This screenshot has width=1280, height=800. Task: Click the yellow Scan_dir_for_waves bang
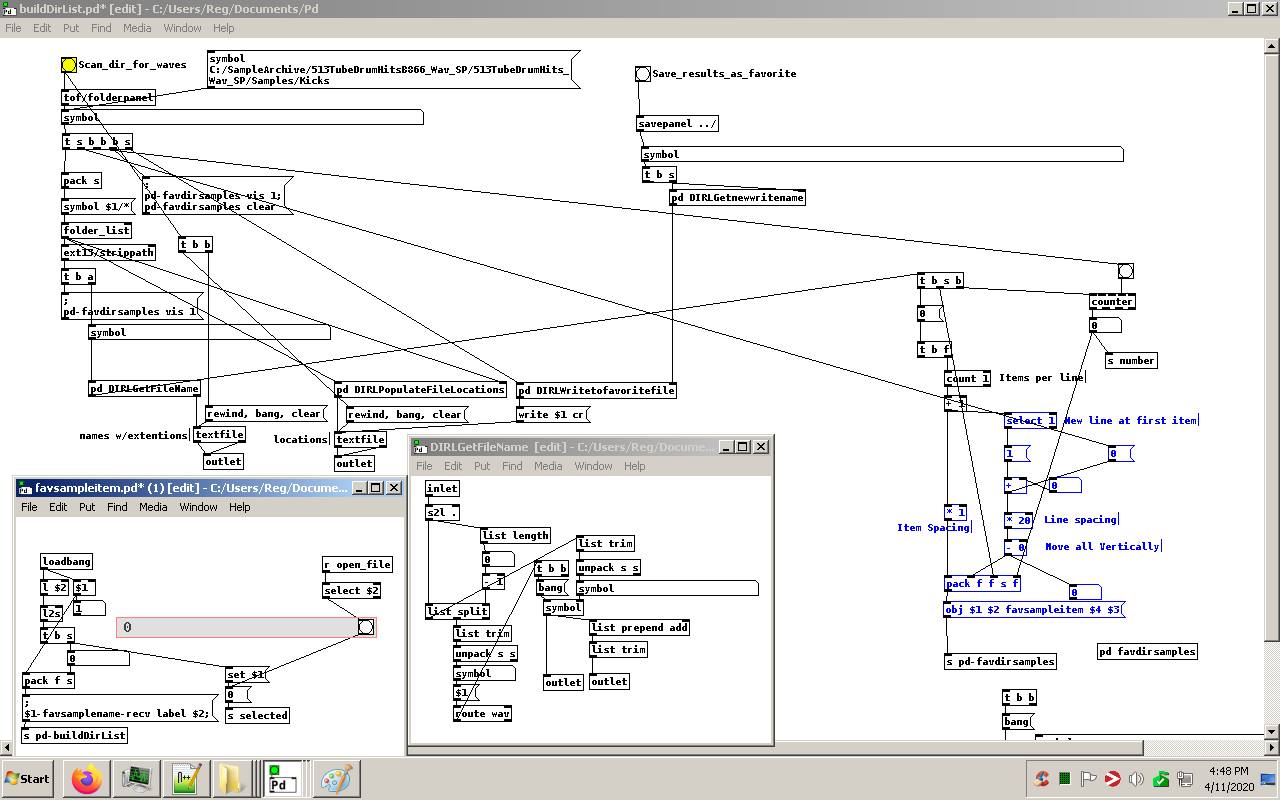[68, 65]
